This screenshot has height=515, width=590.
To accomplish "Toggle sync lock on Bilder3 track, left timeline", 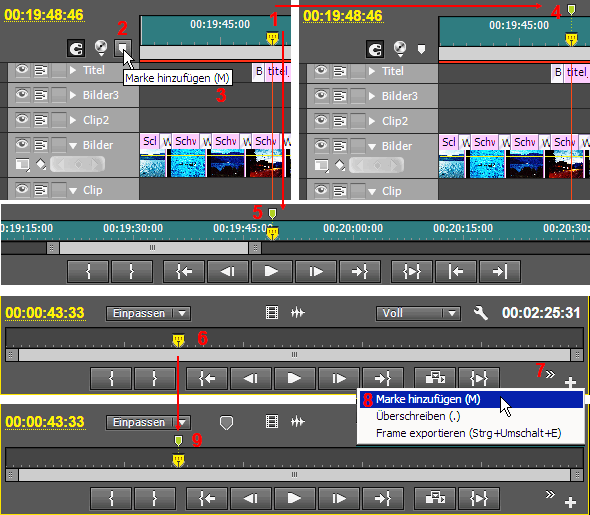I will (41, 95).
